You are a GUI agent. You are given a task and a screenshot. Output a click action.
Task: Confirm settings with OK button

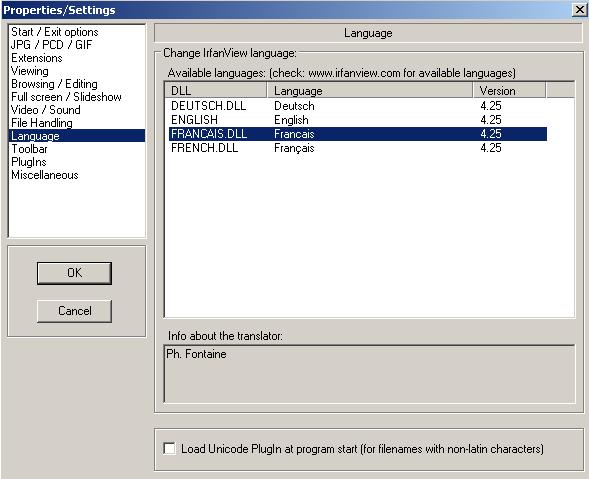pos(74,273)
